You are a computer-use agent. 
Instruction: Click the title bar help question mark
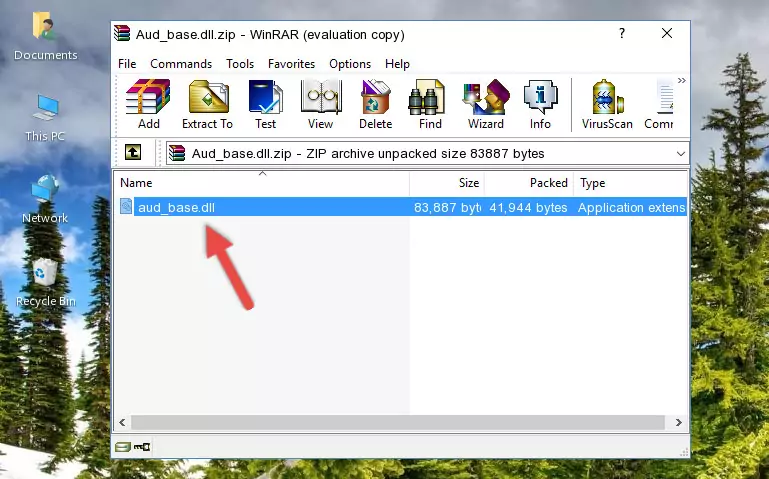point(622,33)
